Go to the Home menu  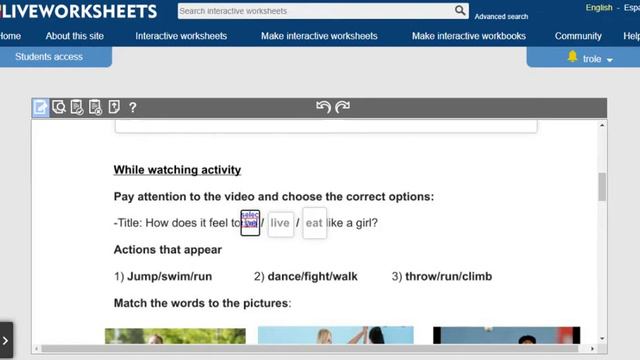(10, 36)
